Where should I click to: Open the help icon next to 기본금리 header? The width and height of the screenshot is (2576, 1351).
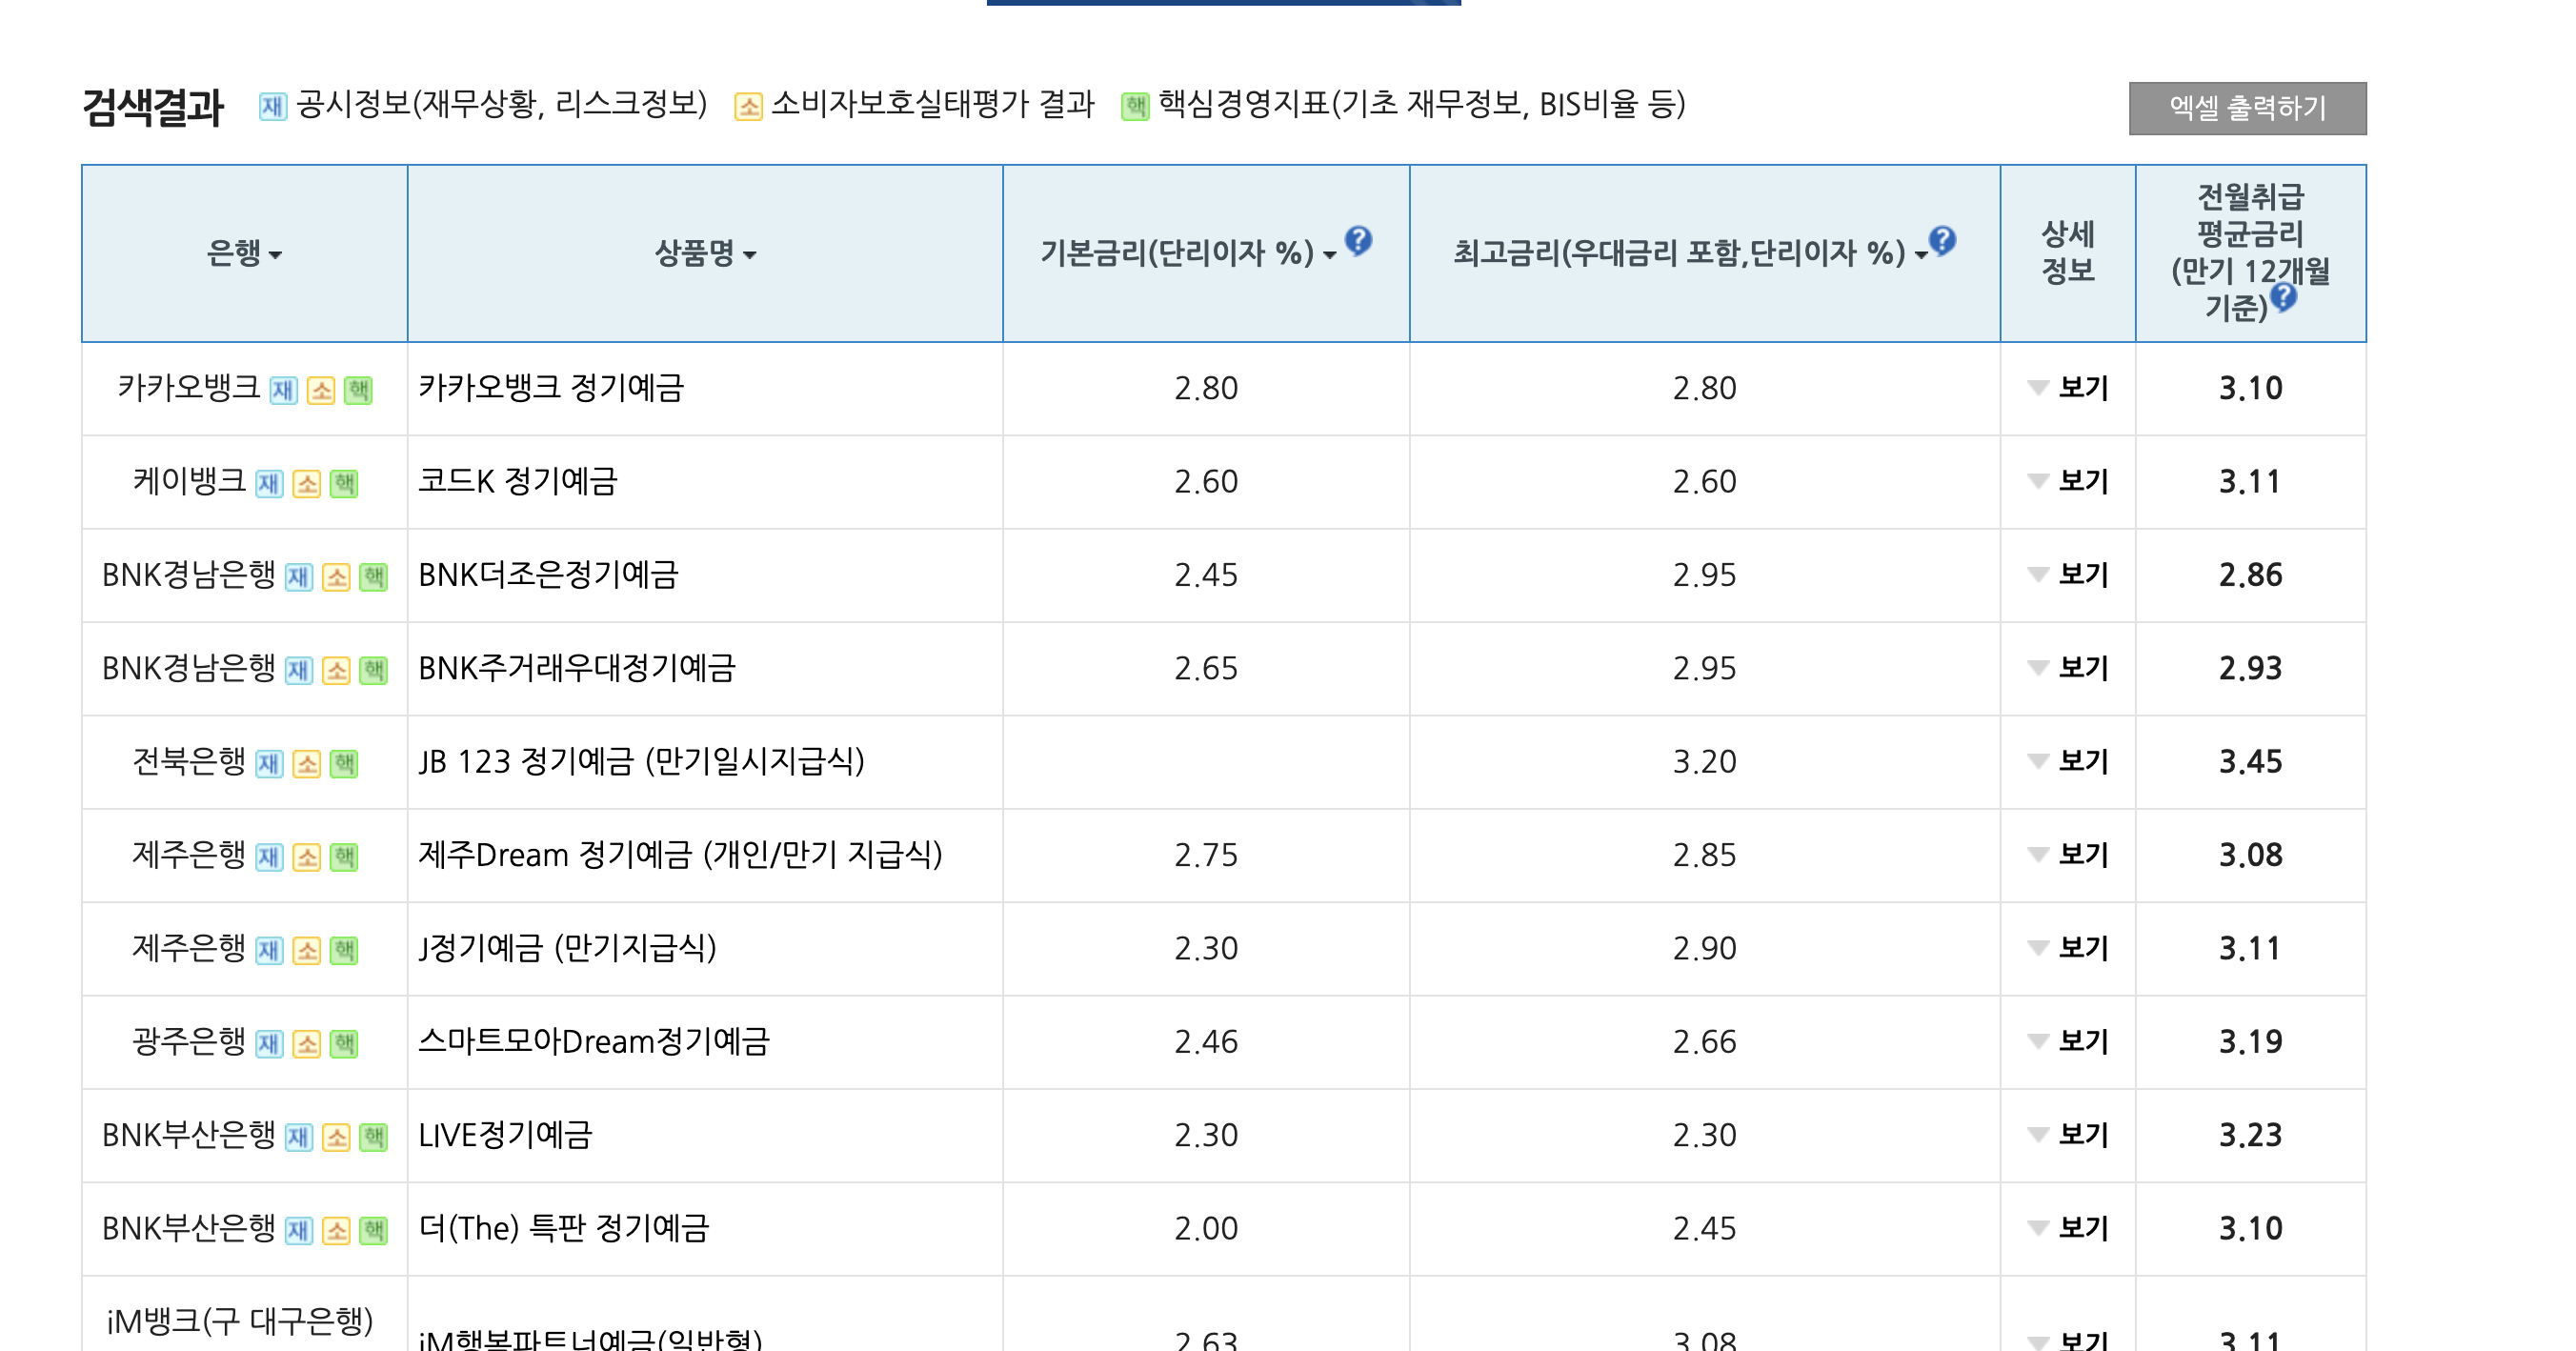click(1358, 243)
